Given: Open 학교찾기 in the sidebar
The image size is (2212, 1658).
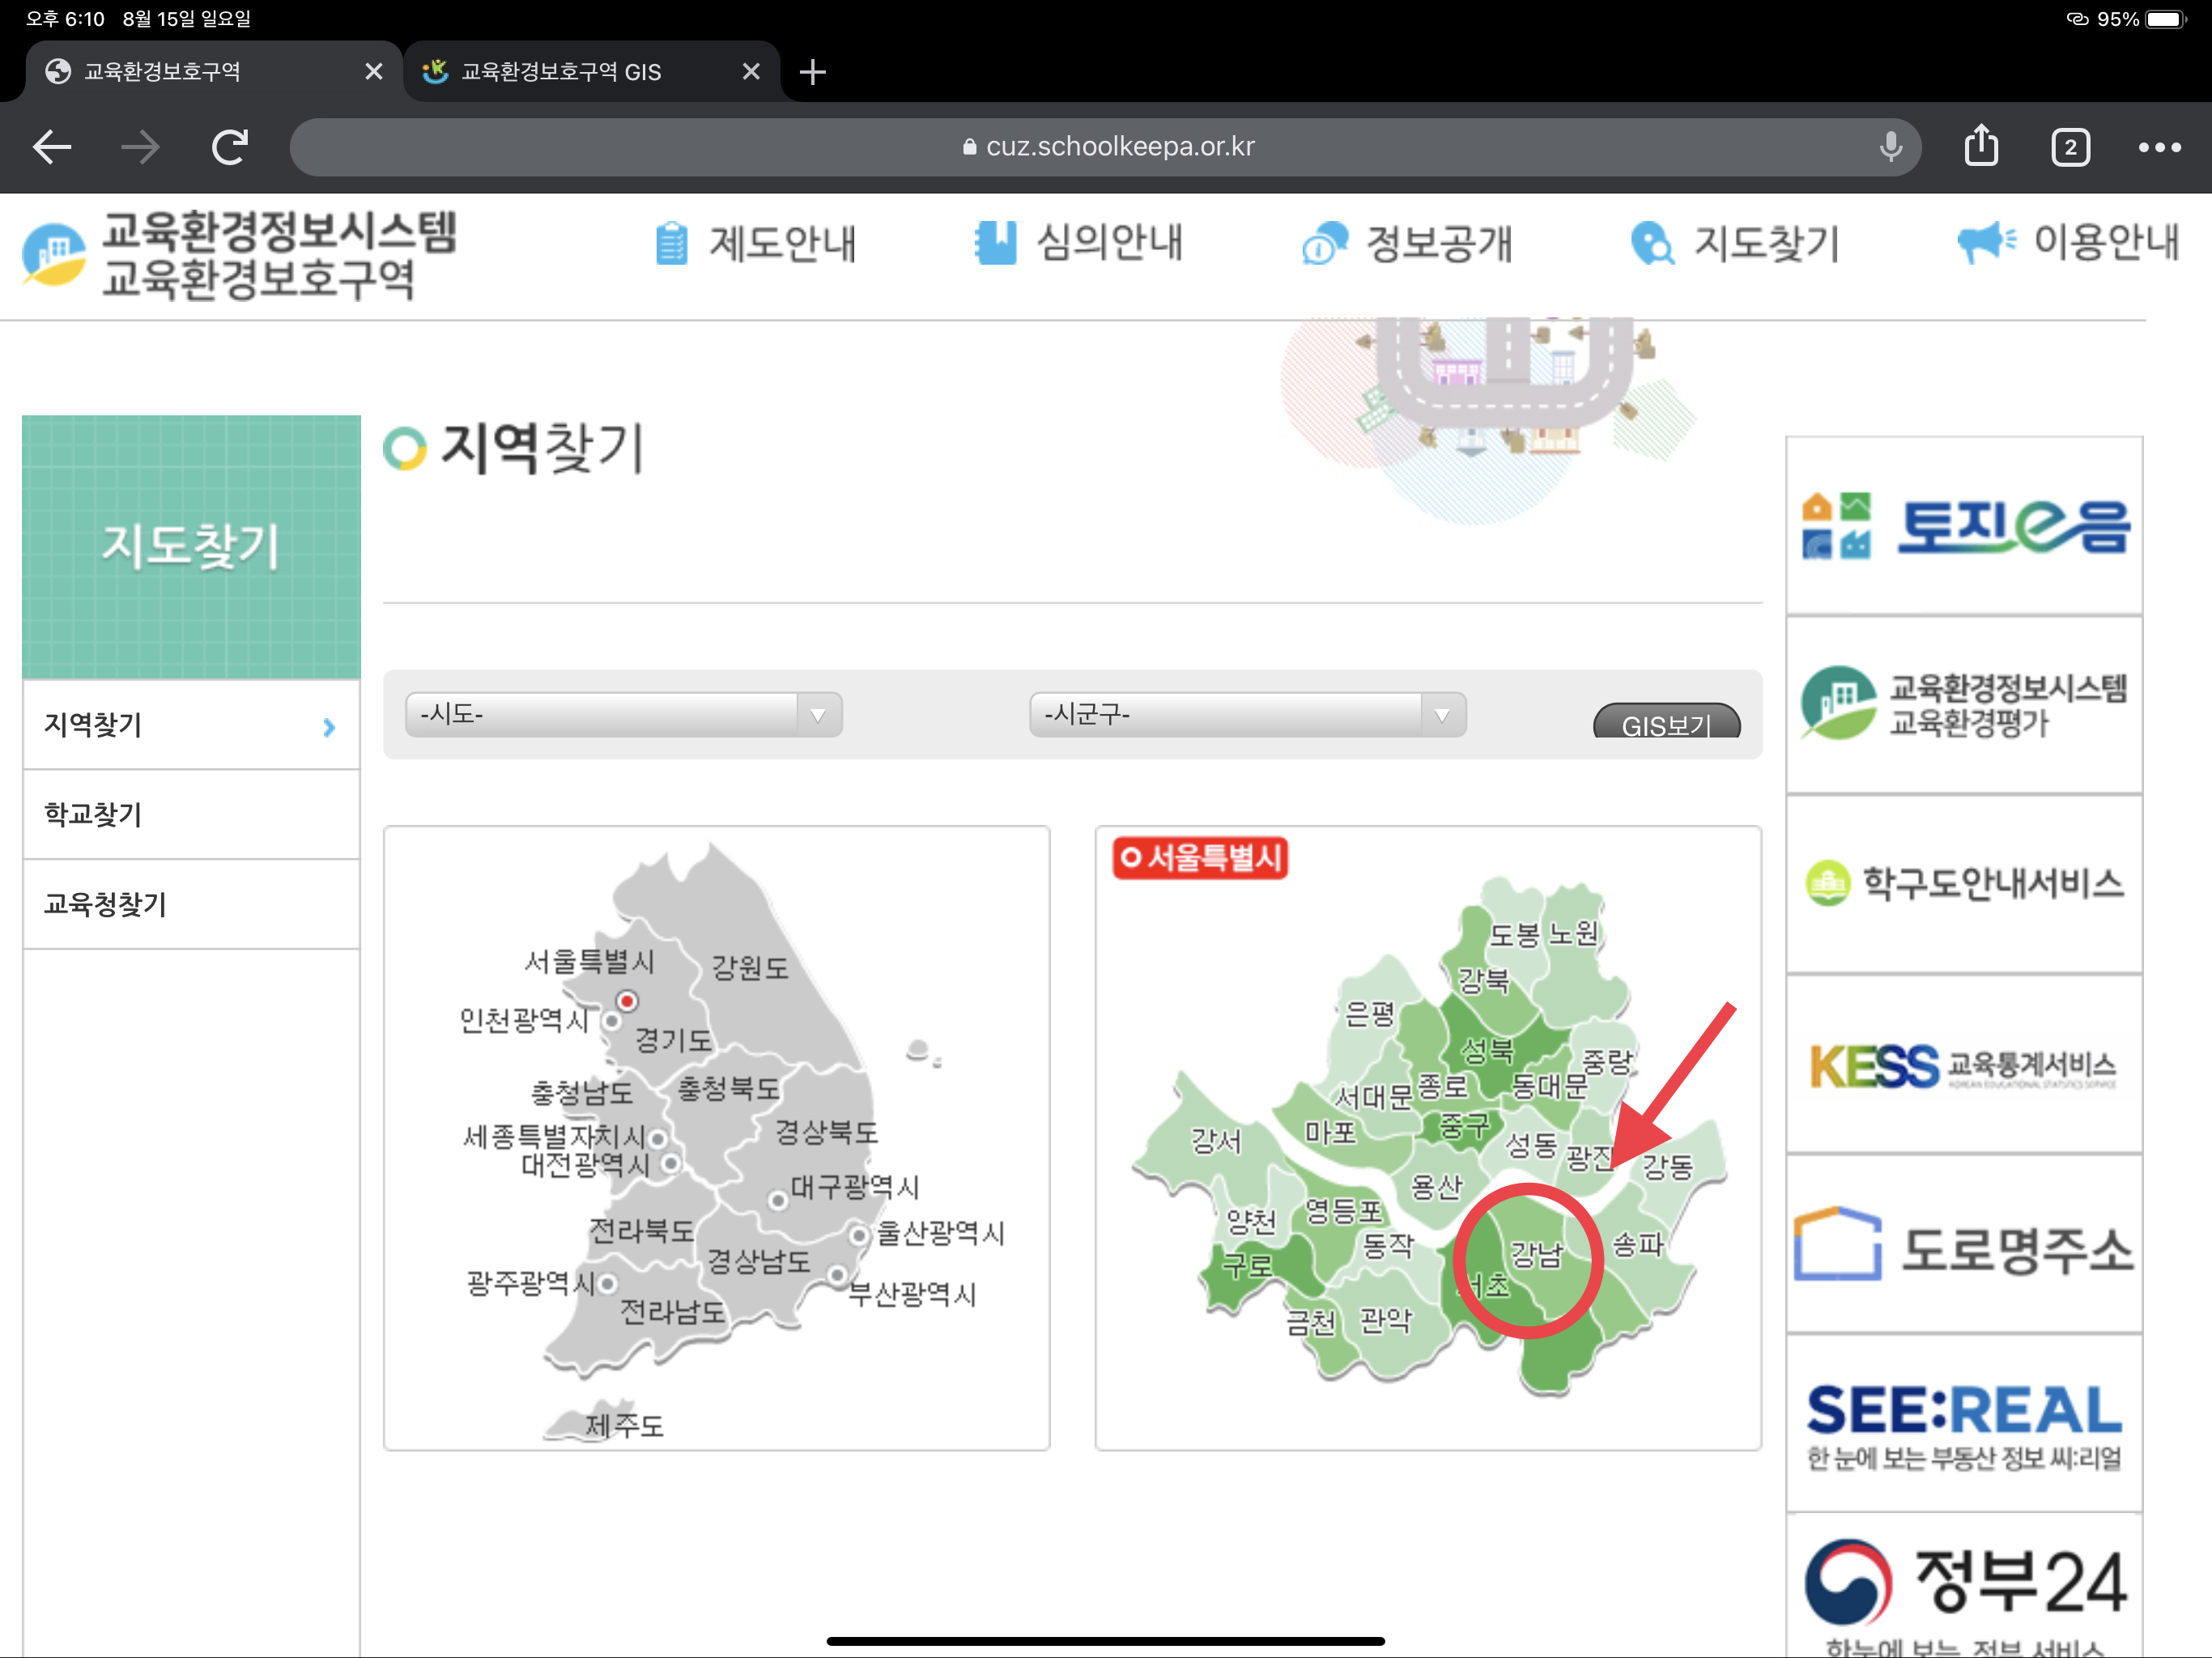Looking at the screenshot, I should click(x=93, y=814).
